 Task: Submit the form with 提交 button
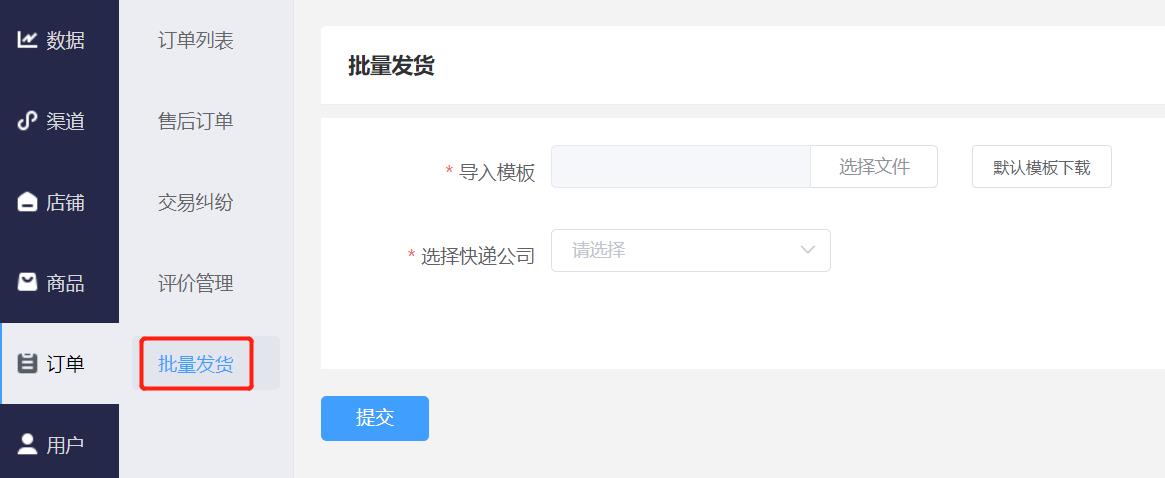click(375, 419)
